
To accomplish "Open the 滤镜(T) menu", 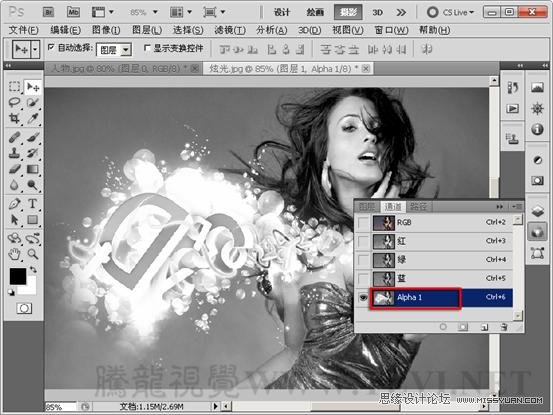I will (x=230, y=30).
